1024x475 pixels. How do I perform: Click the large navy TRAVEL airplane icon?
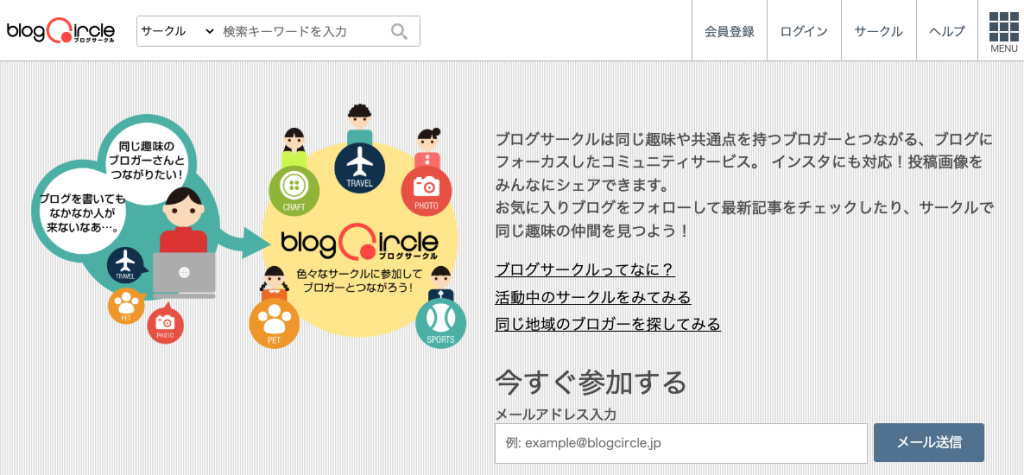point(359,167)
